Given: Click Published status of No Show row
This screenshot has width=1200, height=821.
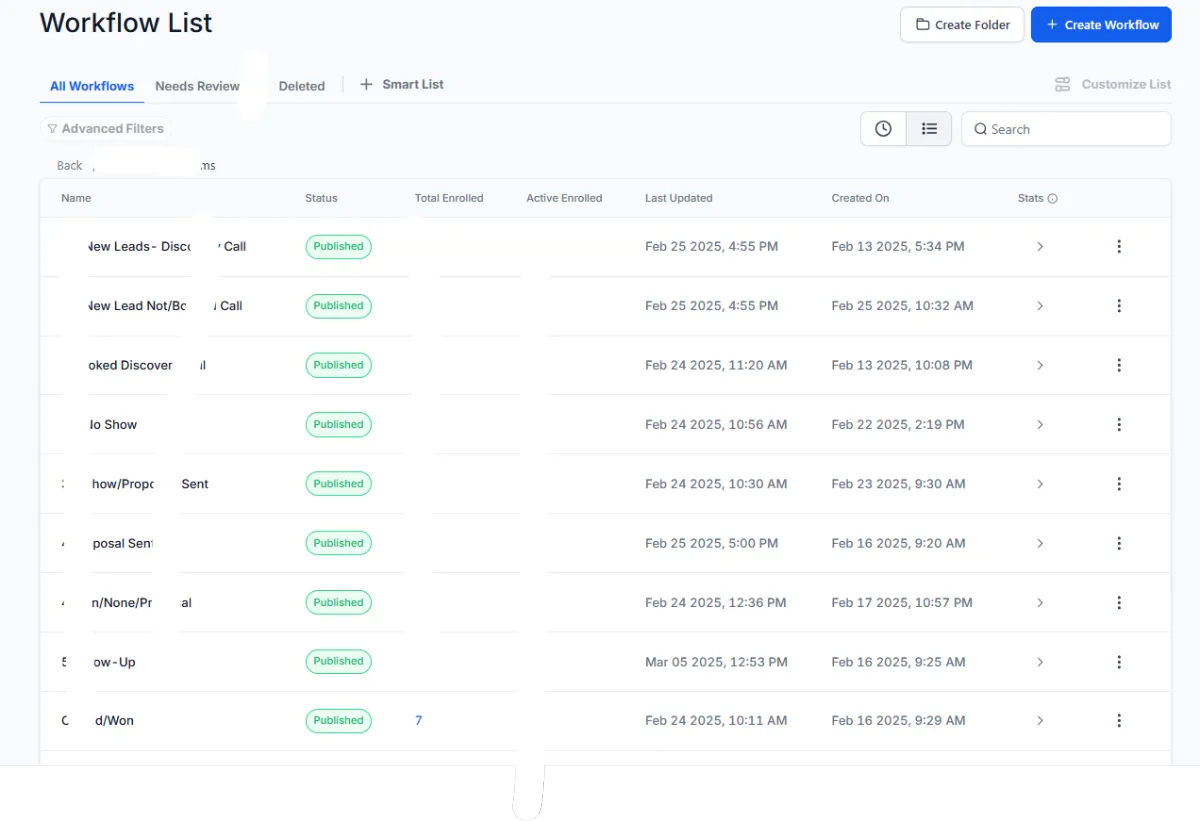Looking at the screenshot, I should click(x=338, y=424).
